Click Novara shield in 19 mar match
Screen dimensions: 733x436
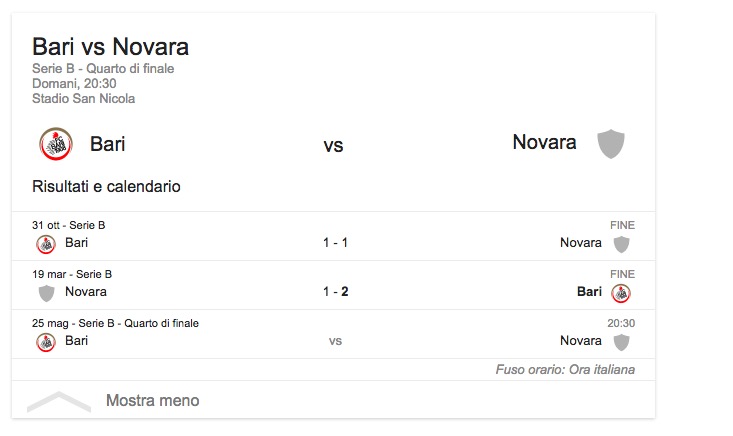[46, 292]
